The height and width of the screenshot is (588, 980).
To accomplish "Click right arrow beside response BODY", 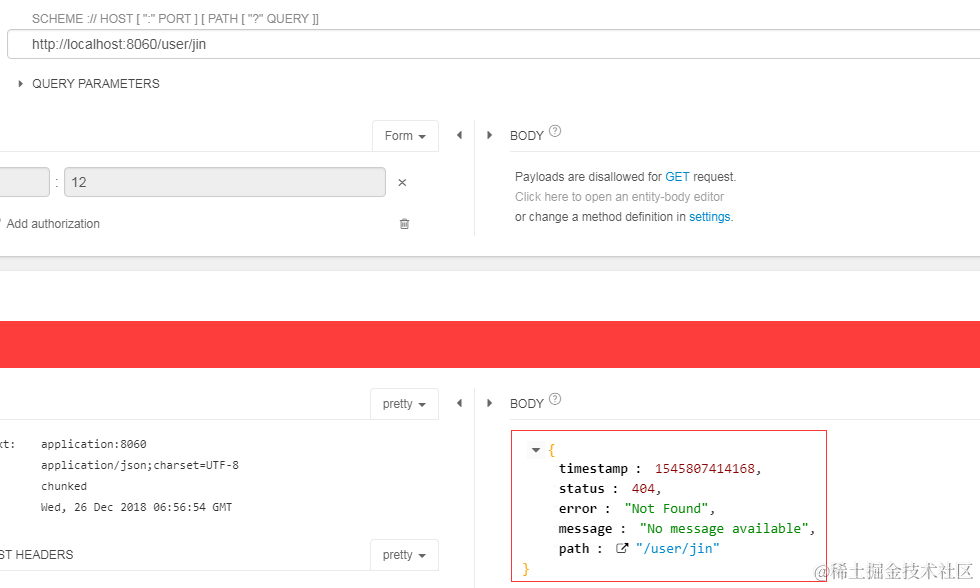I will click(489, 403).
